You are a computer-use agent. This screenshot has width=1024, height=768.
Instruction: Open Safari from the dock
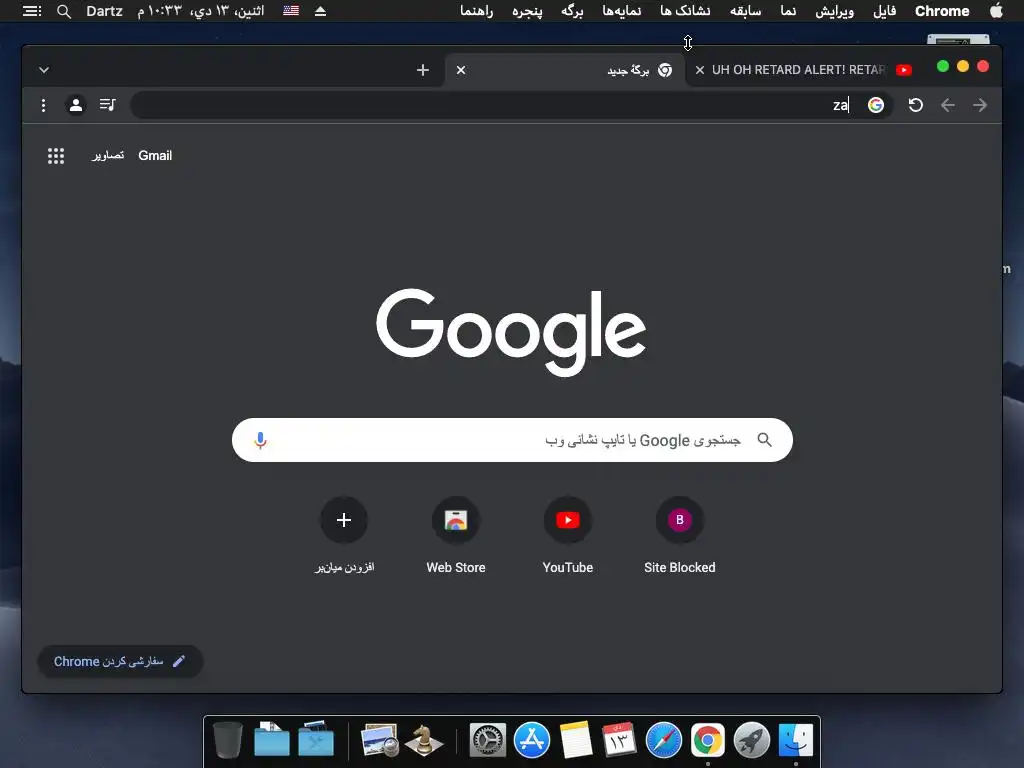[x=664, y=740]
